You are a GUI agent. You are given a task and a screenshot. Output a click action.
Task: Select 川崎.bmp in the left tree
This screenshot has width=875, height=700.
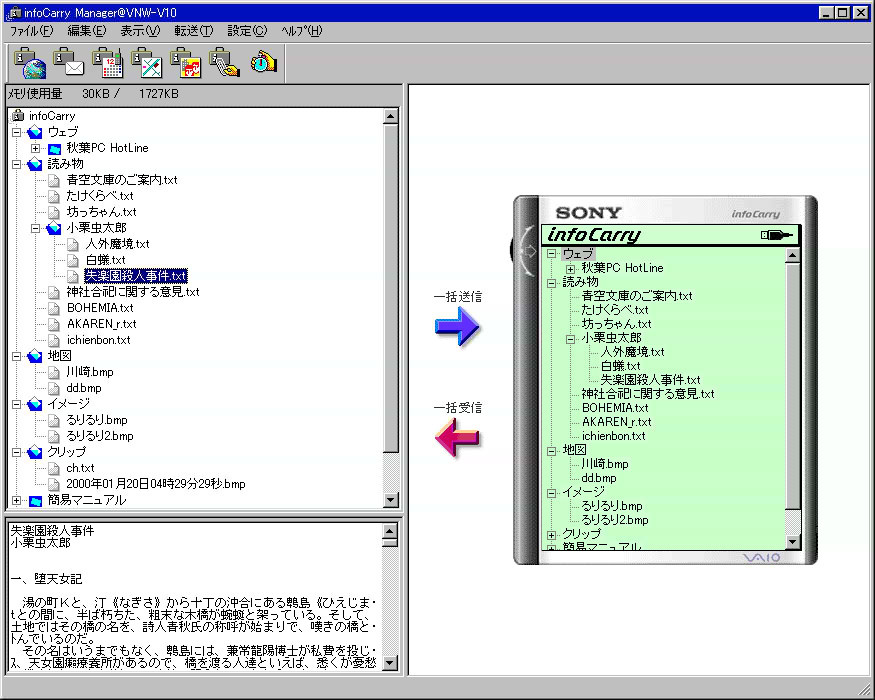click(90, 372)
